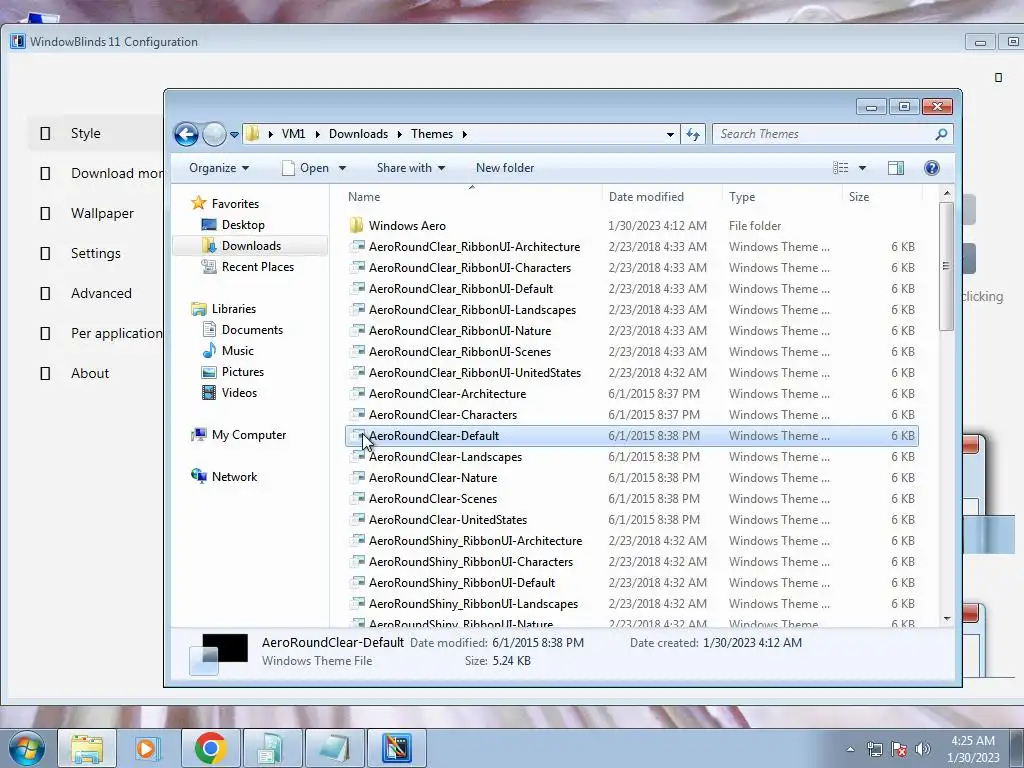Screen dimensions: 1024x768
Task: Open Windows Explorer from taskbar
Action: (x=87, y=748)
